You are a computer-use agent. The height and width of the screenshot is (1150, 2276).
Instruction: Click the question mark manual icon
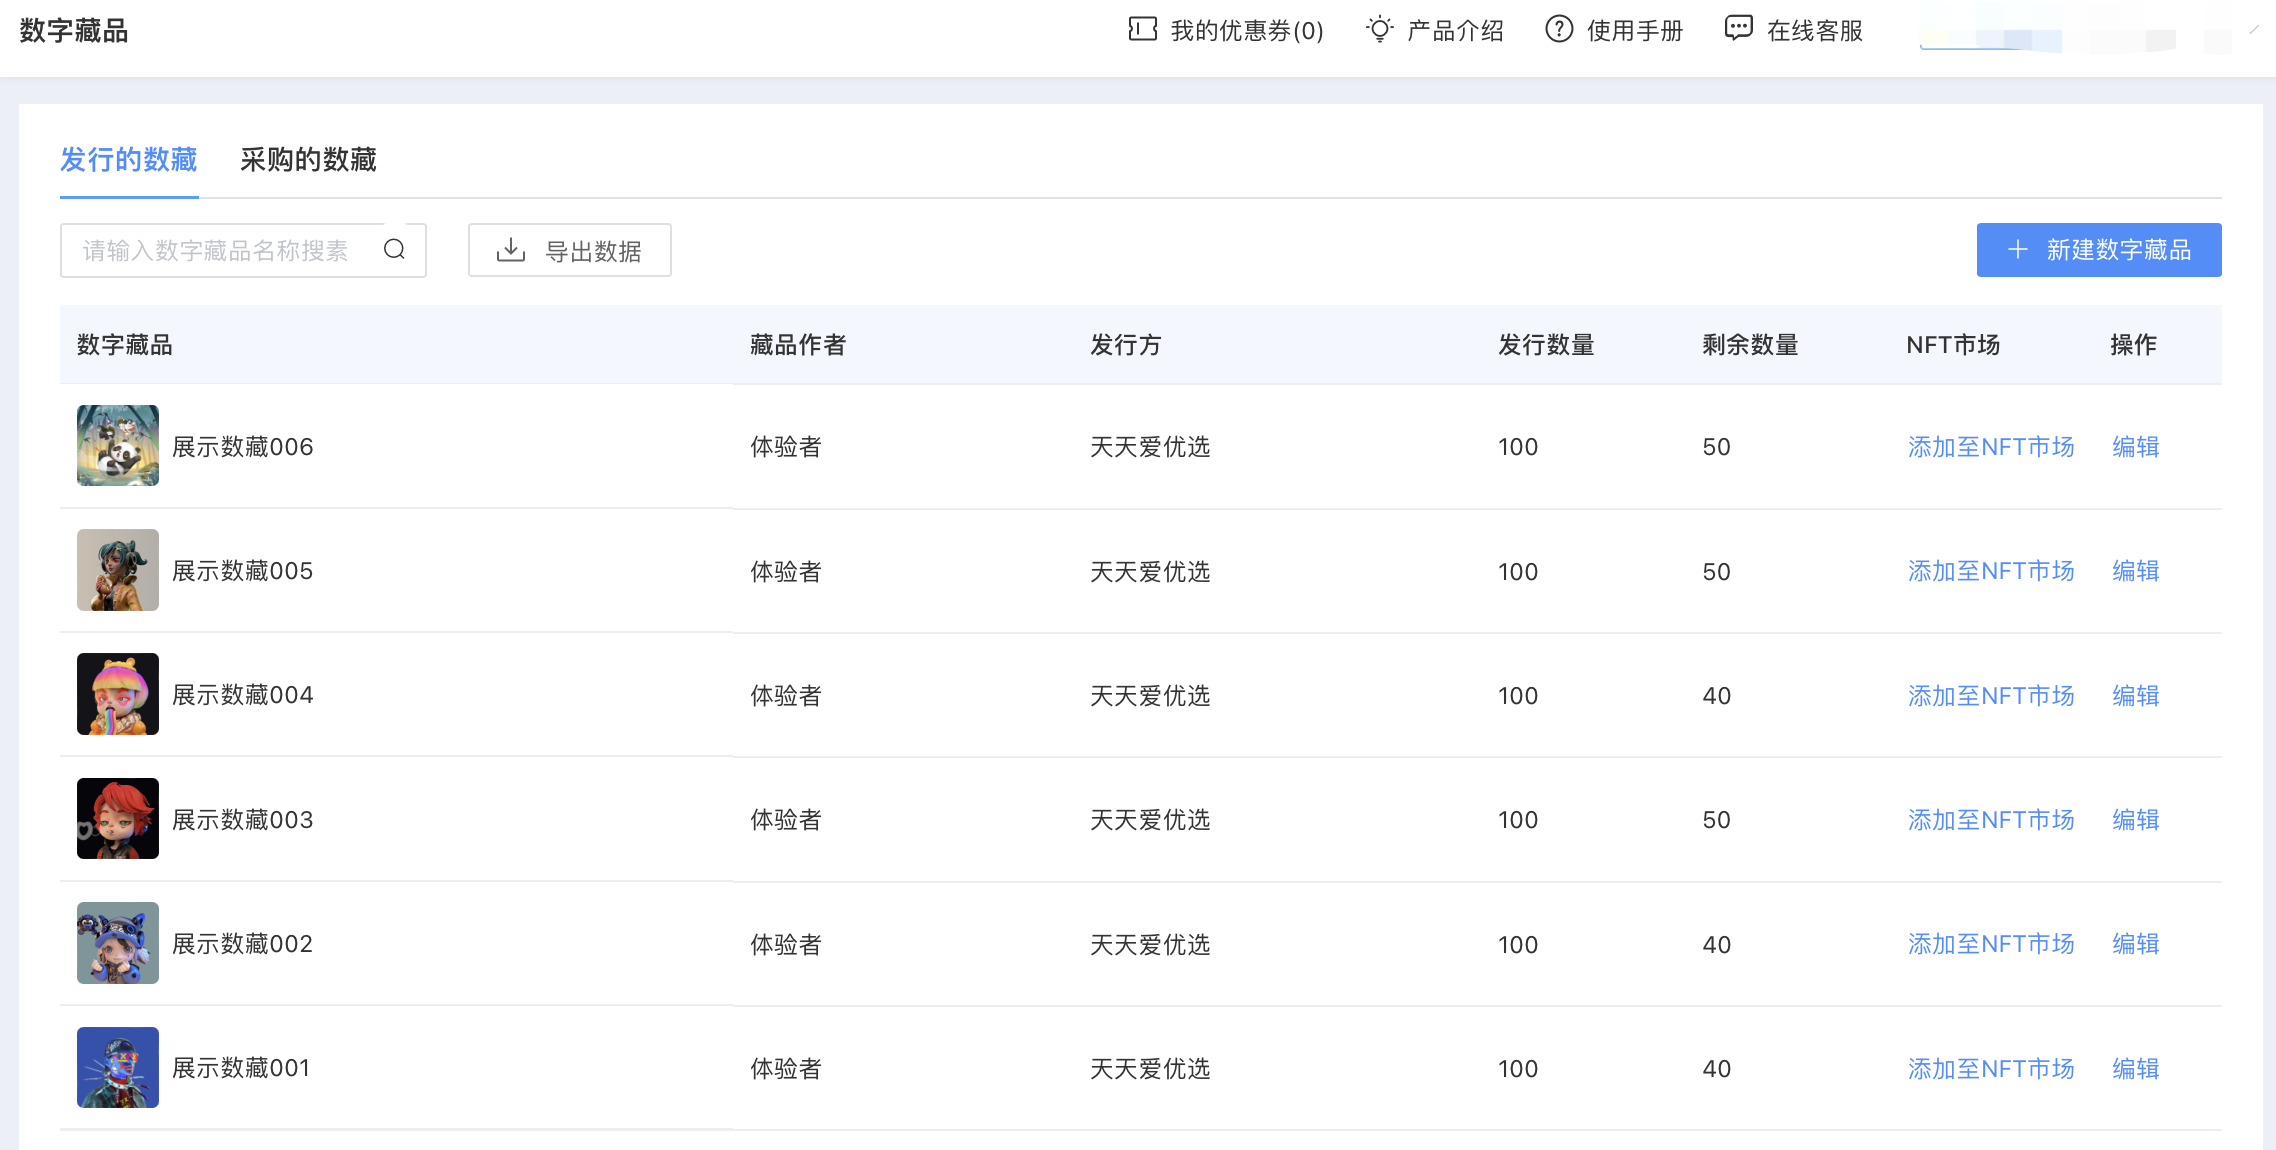tap(1558, 29)
